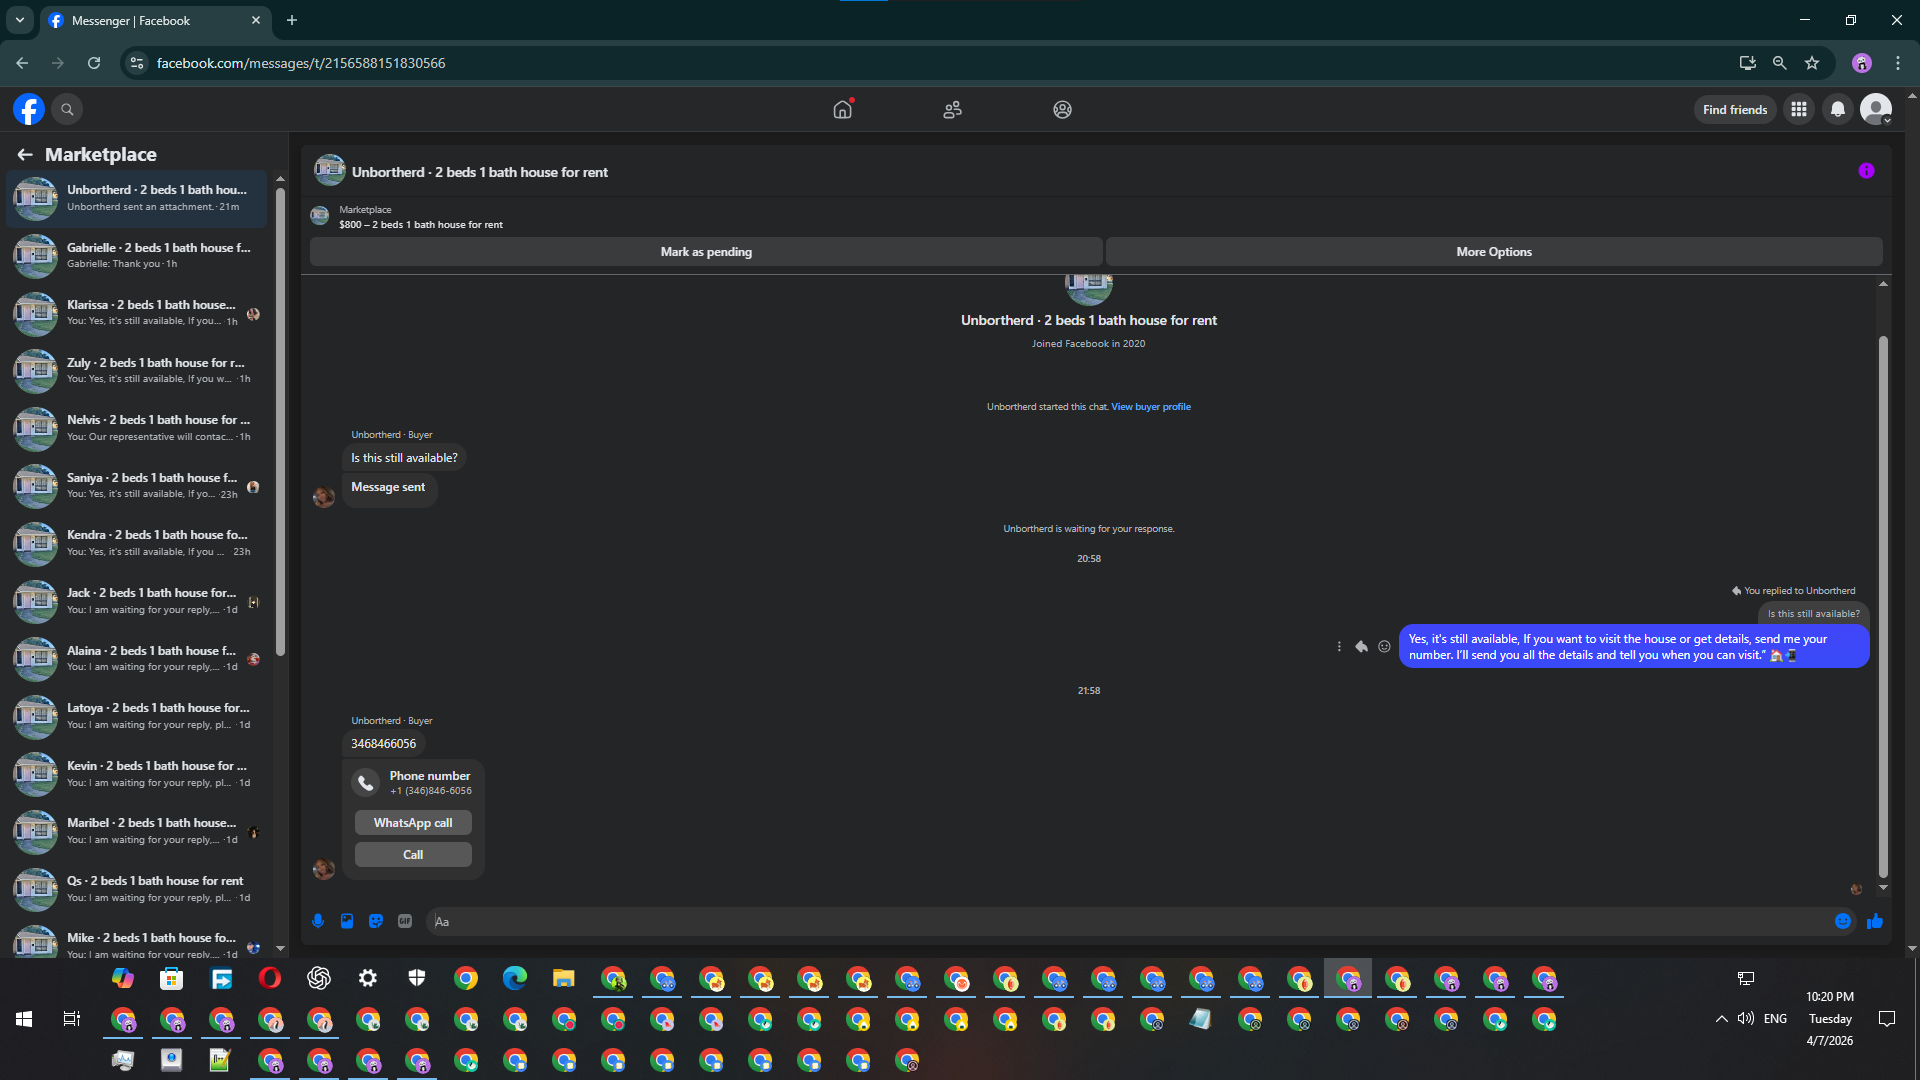Click the Find friends button
Screen dimensions: 1920x1080
pos(1735,110)
